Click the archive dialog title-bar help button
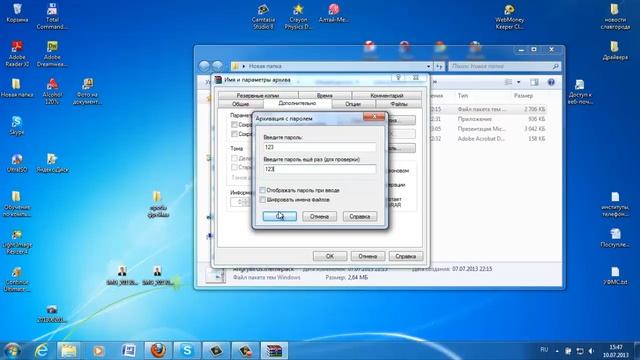The image size is (640, 360). pyautogui.click(x=398, y=78)
